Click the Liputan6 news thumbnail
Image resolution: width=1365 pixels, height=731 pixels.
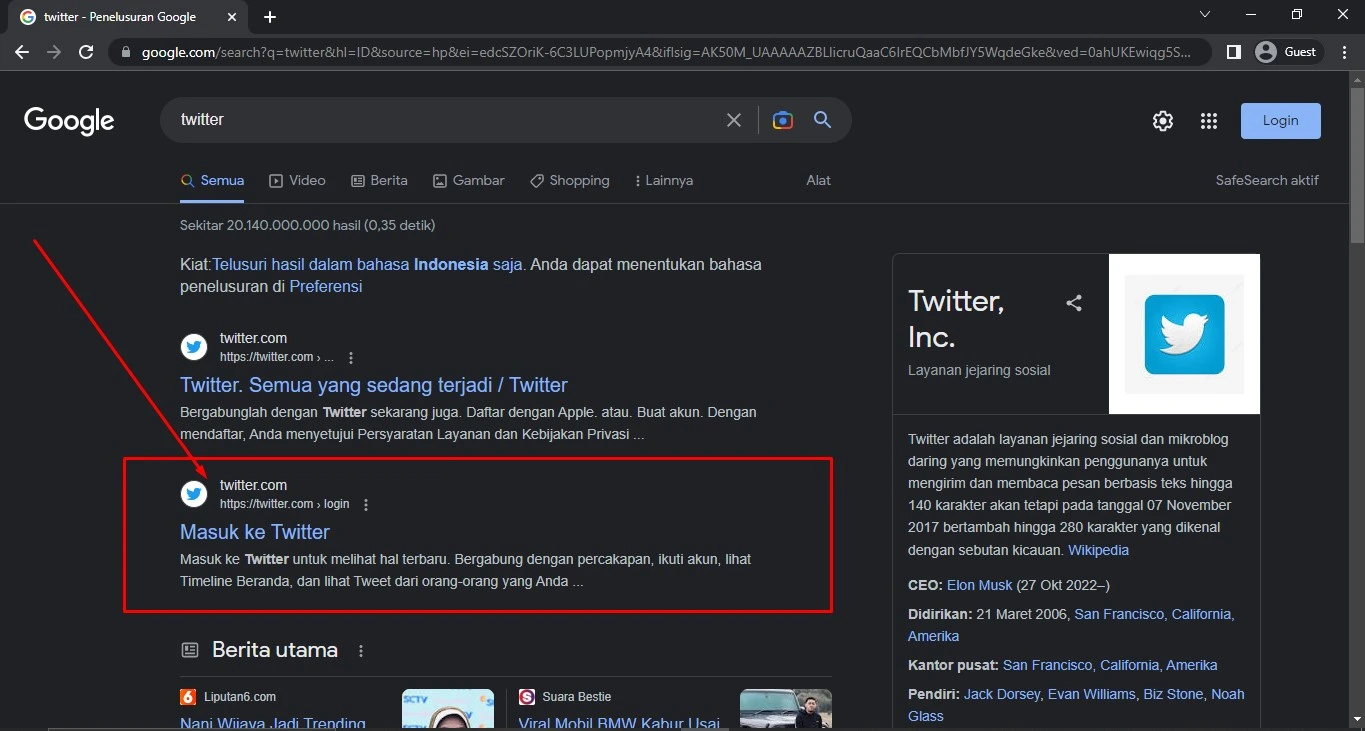448,709
